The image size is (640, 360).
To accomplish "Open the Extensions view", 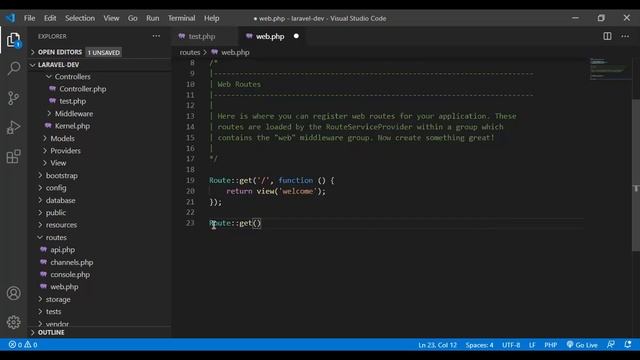I will (13, 156).
